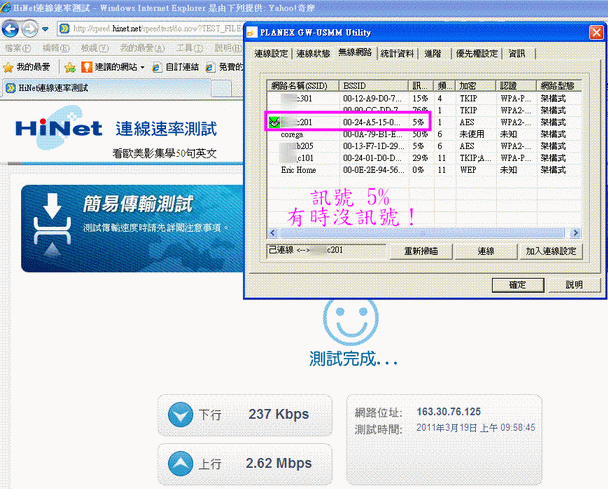Select the HiNet連線速率測試 browser tab
This screenshot has height=489, width=608.
tap(107, 88)
